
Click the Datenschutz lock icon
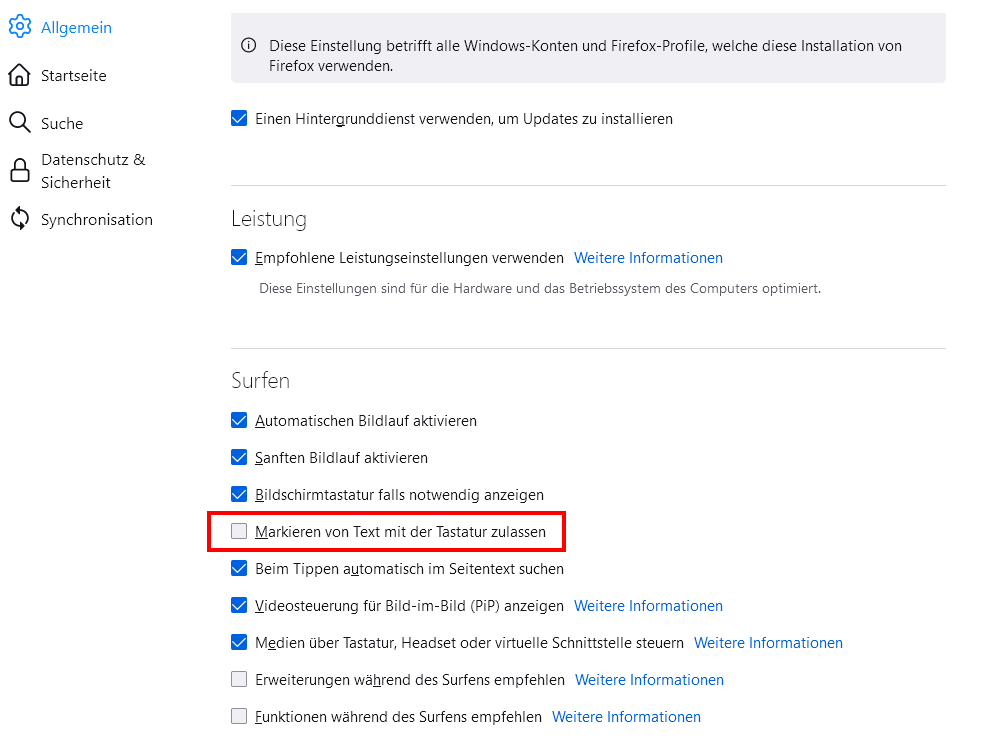pos(20,171)
